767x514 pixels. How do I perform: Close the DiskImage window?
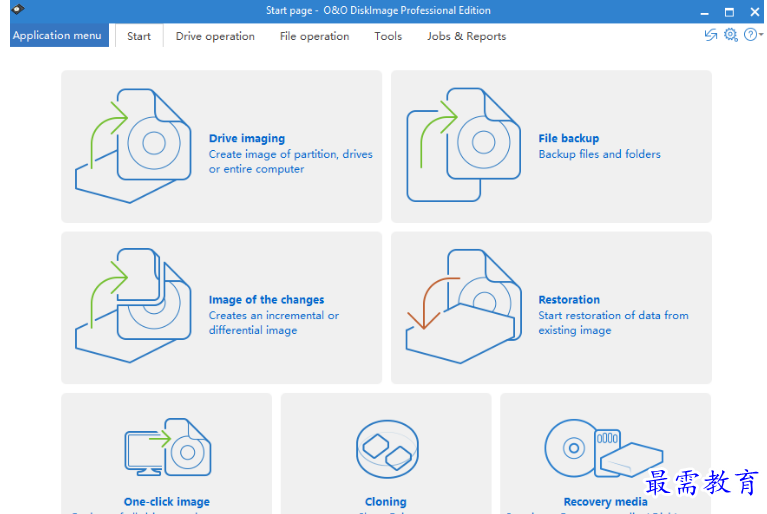pyautogui.click(x=755, y=12)
